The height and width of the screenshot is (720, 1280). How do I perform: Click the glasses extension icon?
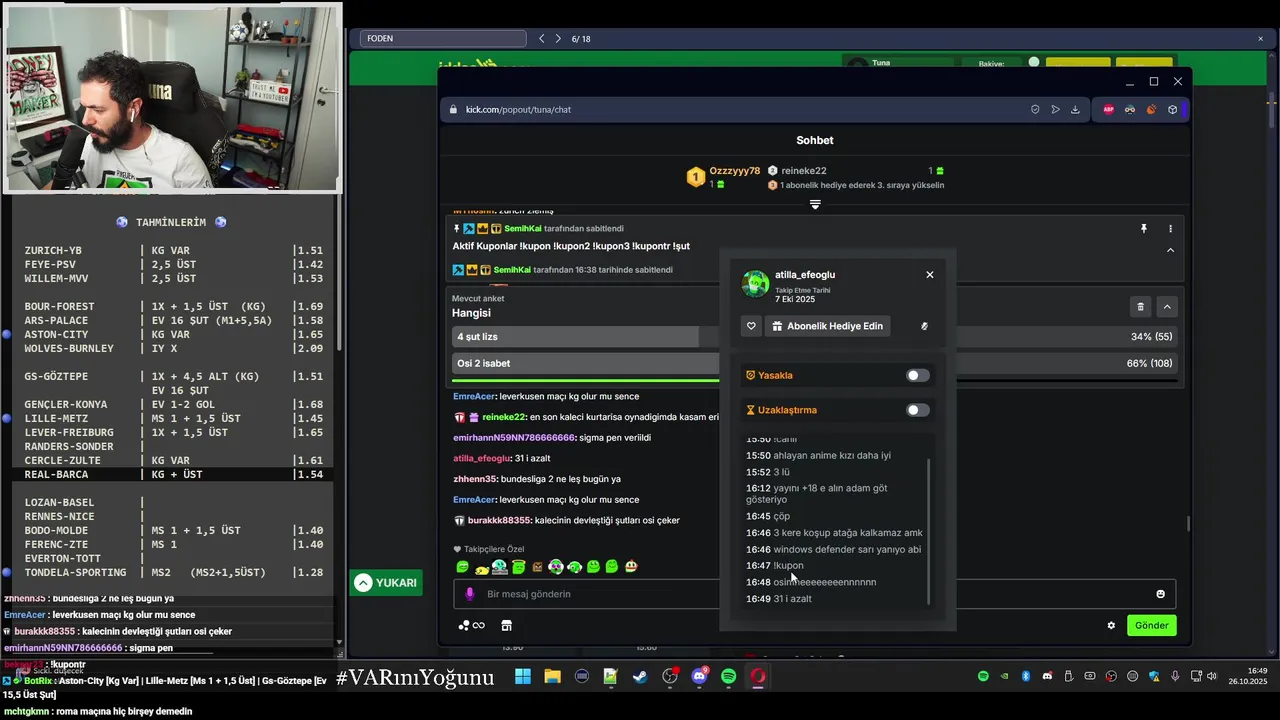click(x=1130, y=109)
